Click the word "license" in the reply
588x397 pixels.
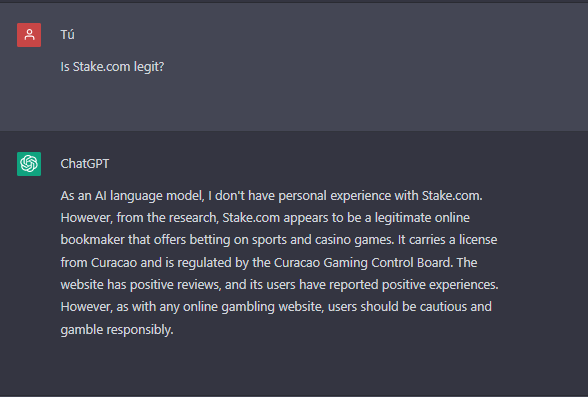[478, 240]
